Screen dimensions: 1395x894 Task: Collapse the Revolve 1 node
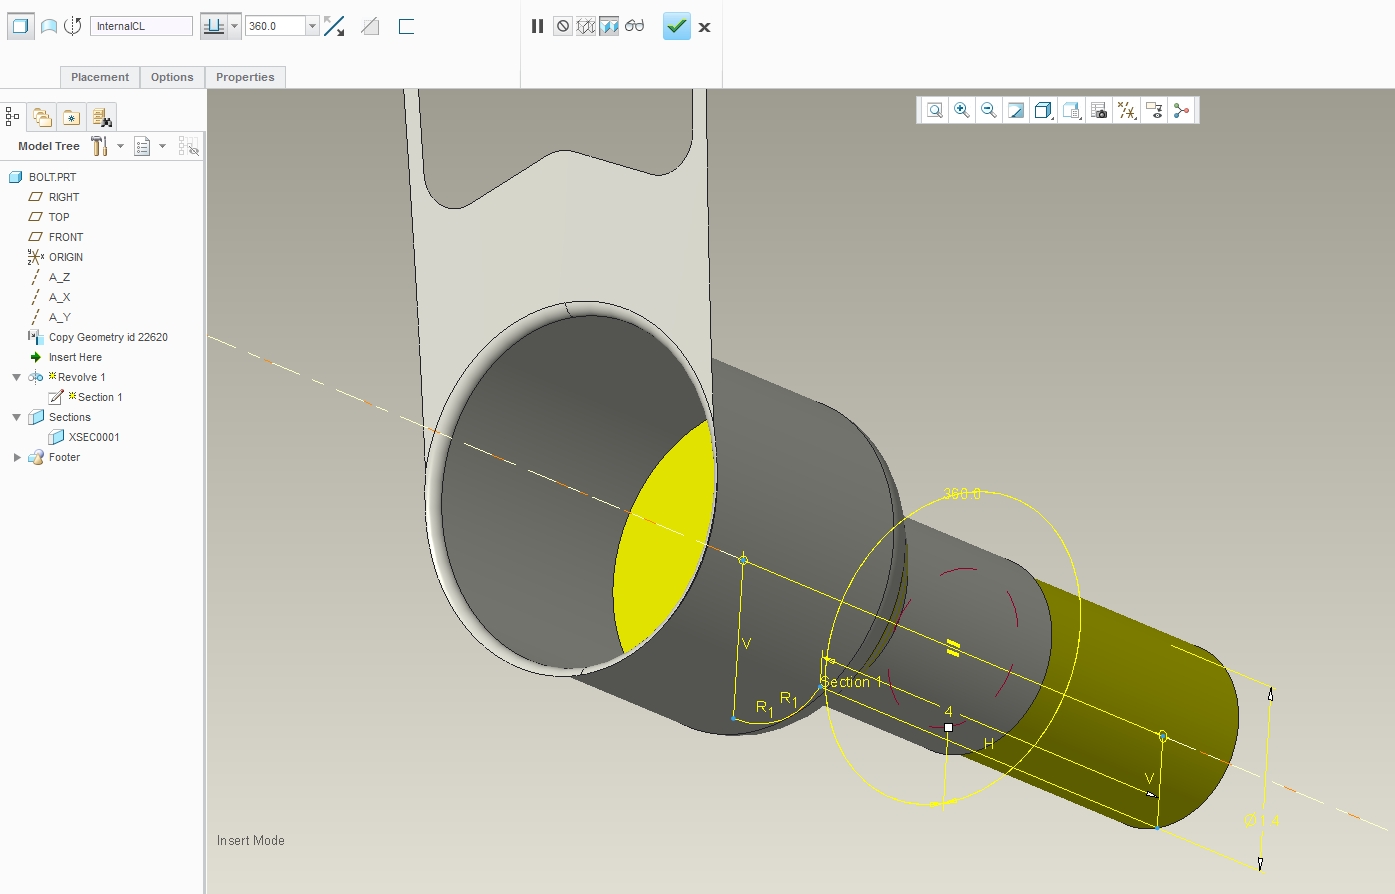point(16,377)
